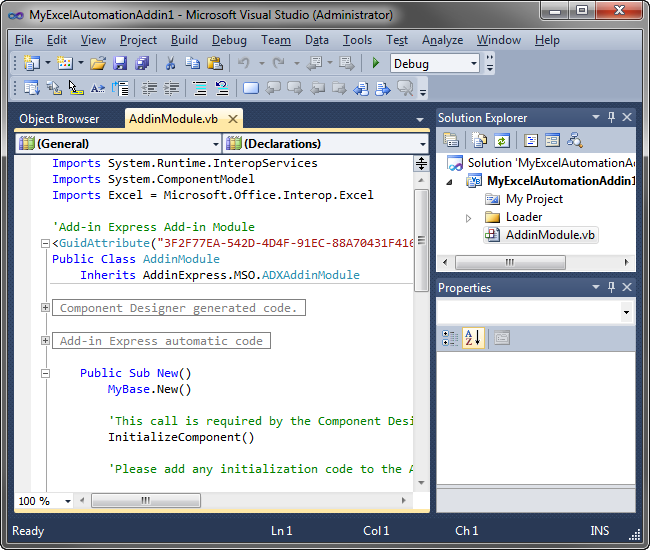
Task: Close the AddinModule.vb tab
Action: [x=233, y=119]
